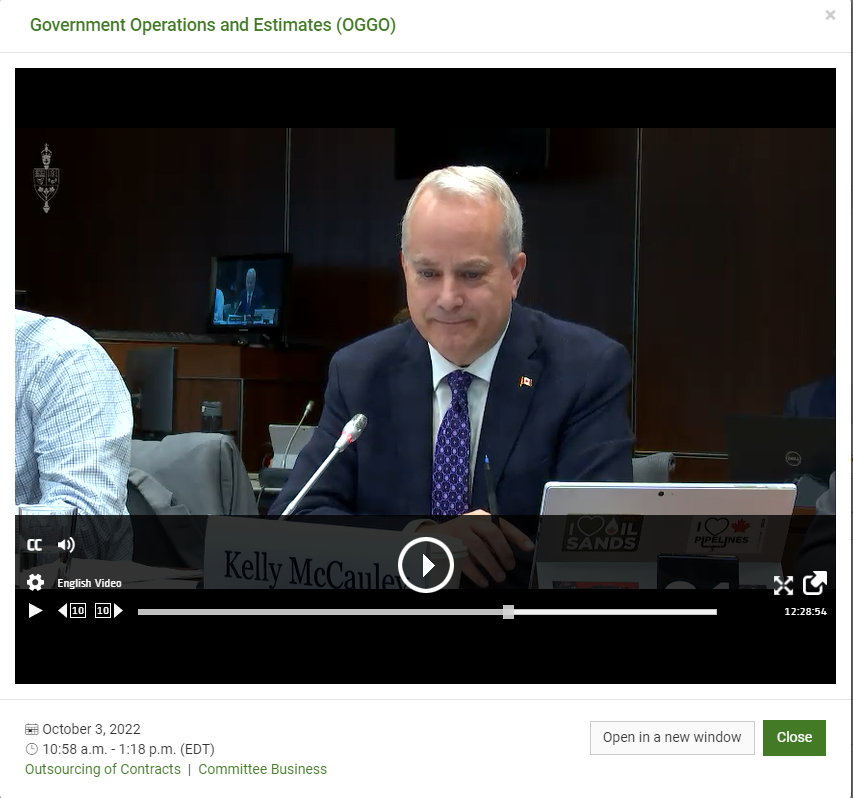Click the Government Operations and Estimates (OGGO) title
The image size is (853, 798).
(x=213, y=25)
